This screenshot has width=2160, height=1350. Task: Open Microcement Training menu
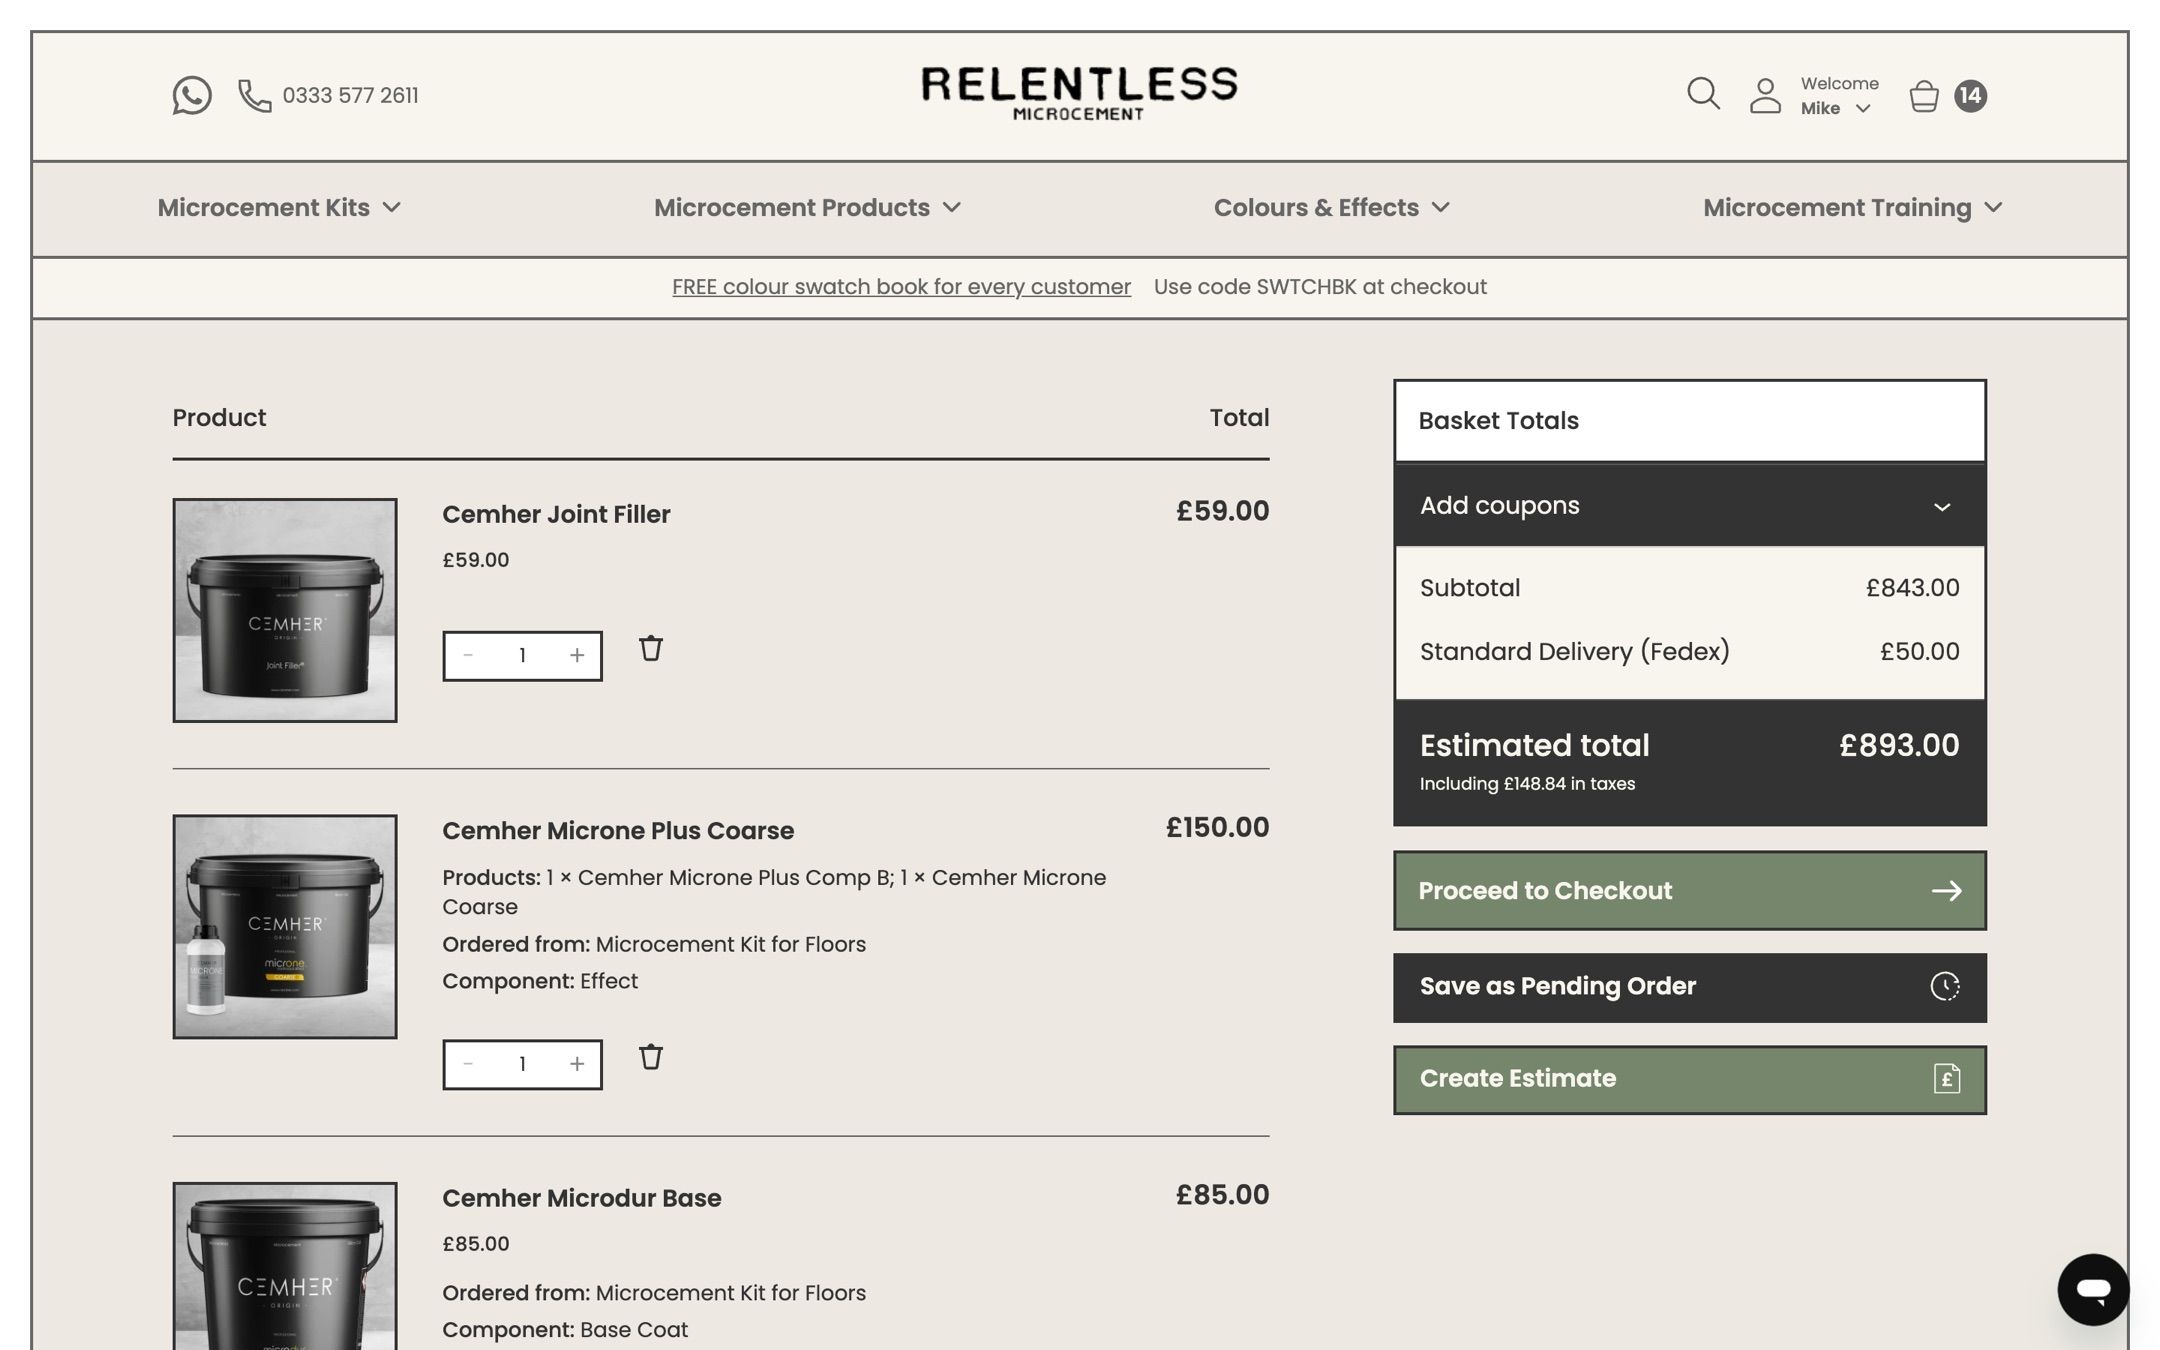pyautogui.click(x=1853, y=207)
